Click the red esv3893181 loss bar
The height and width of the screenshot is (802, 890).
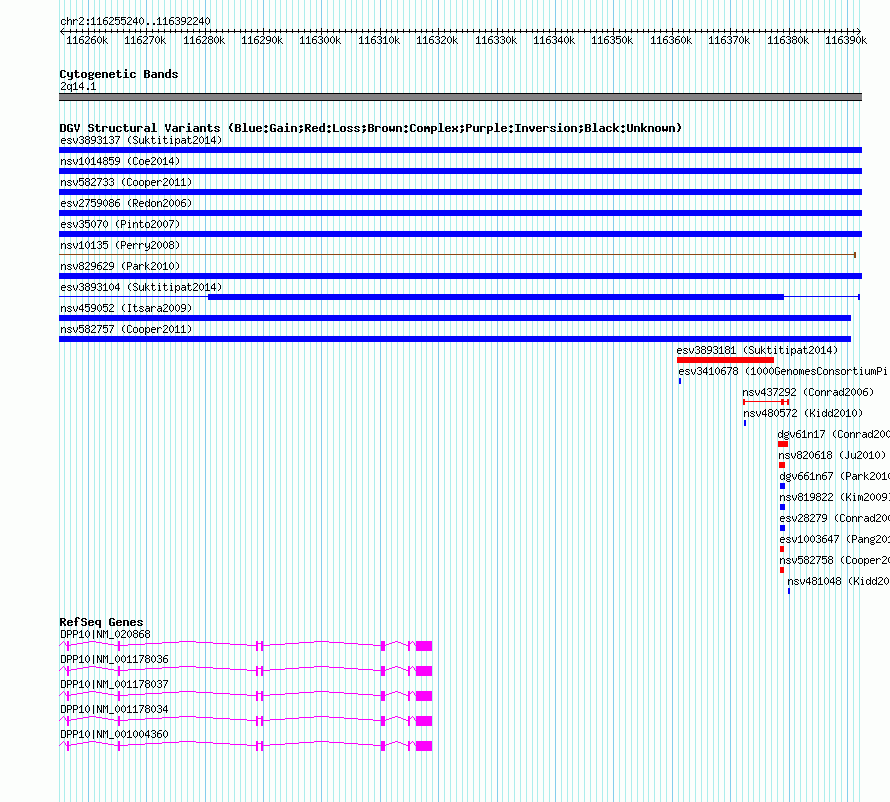click(x=725, y=360)
